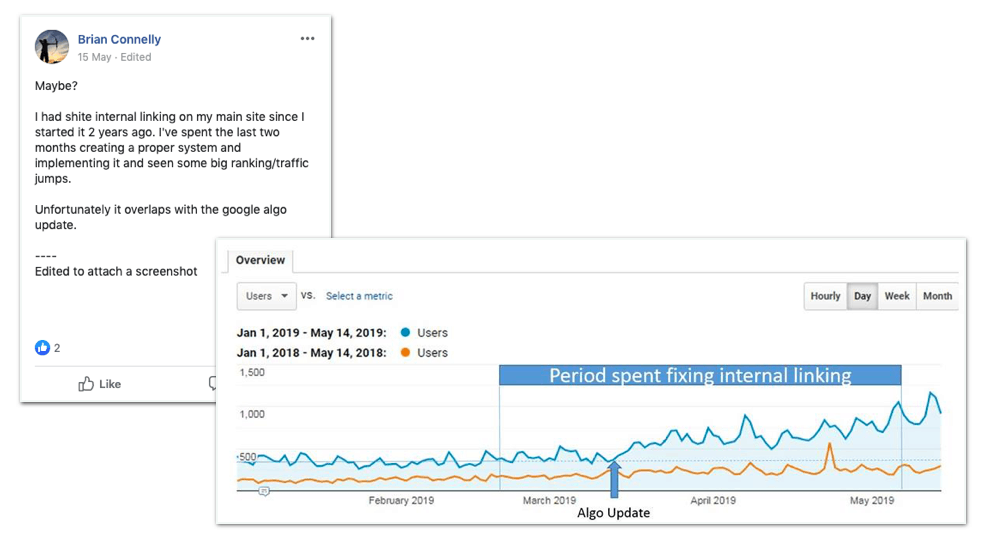The image size is (985, 544).
Task: Open the Overview tab
Action: [x=260, y=260]
